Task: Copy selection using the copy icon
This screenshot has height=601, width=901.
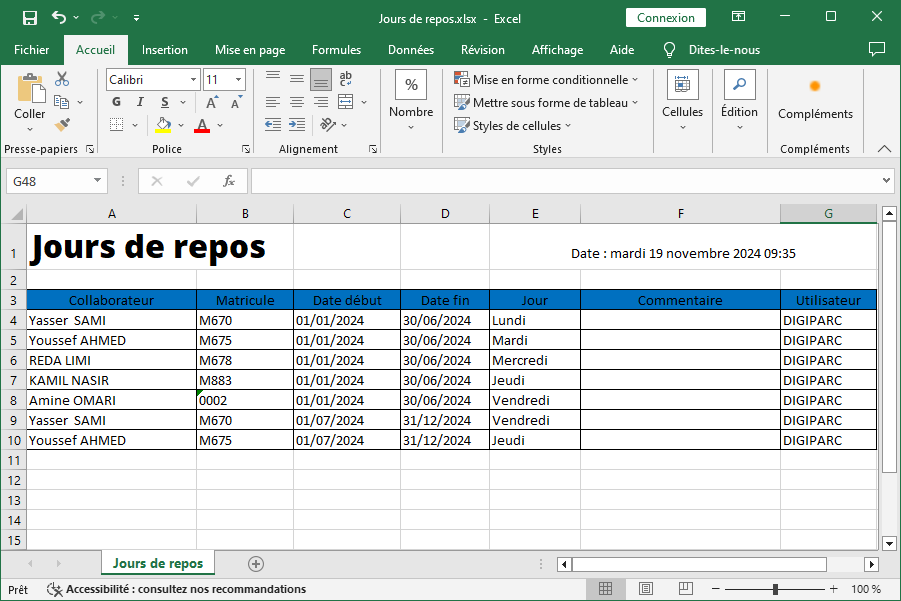Action: [62, 102]
